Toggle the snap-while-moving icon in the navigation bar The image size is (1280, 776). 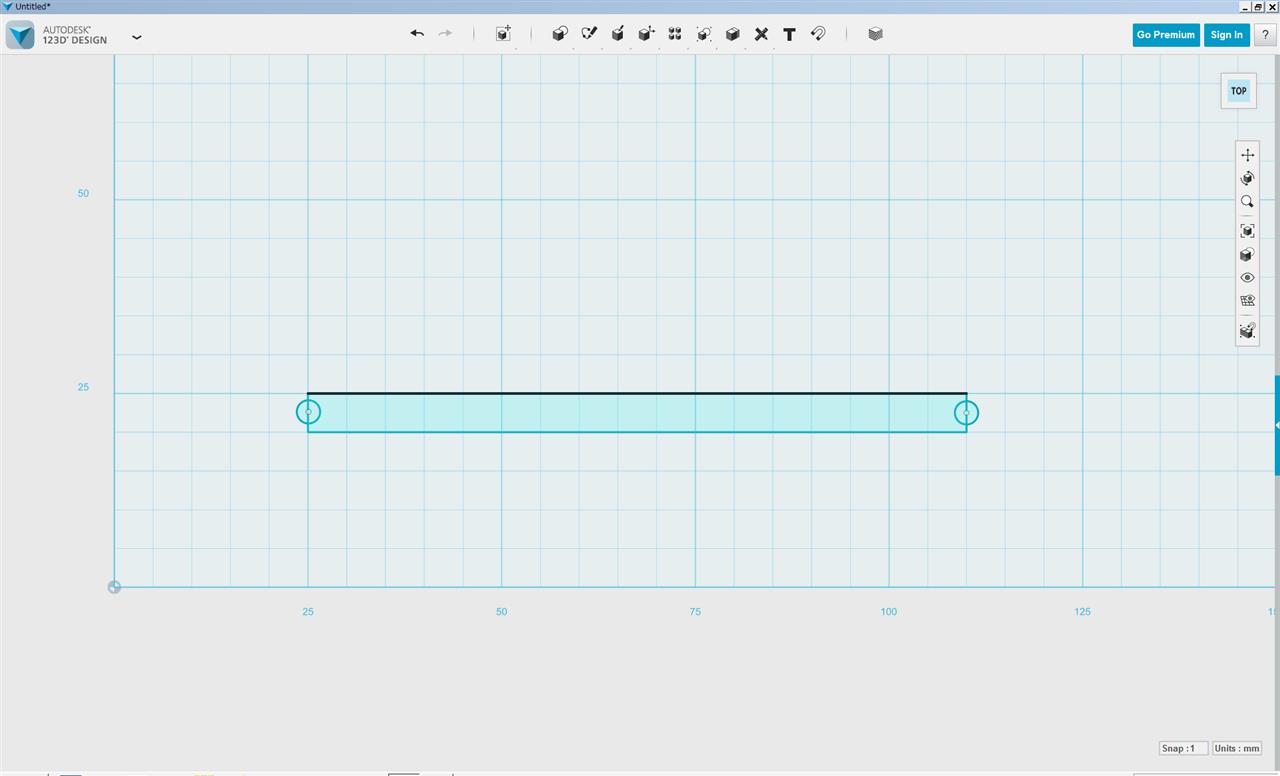tap(1247, 330)
